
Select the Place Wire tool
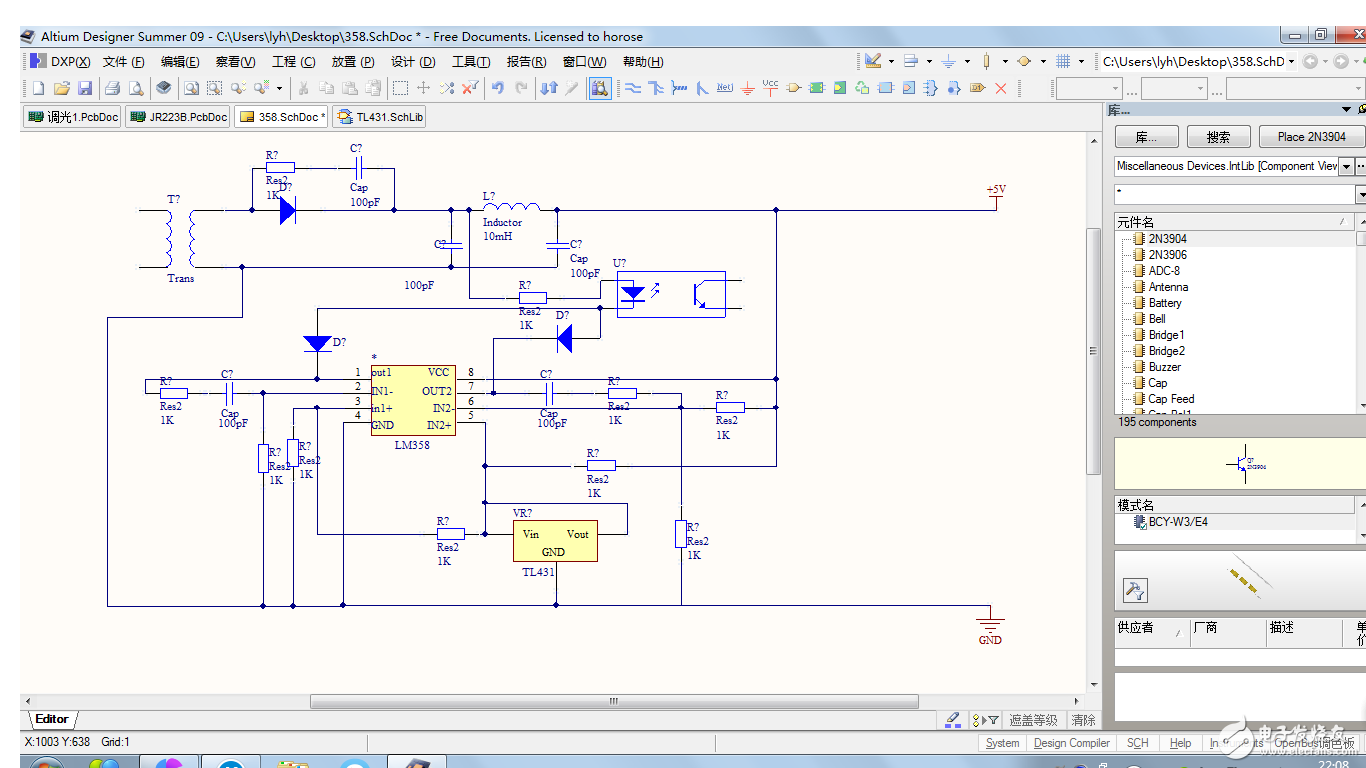(x=633, y=88)
